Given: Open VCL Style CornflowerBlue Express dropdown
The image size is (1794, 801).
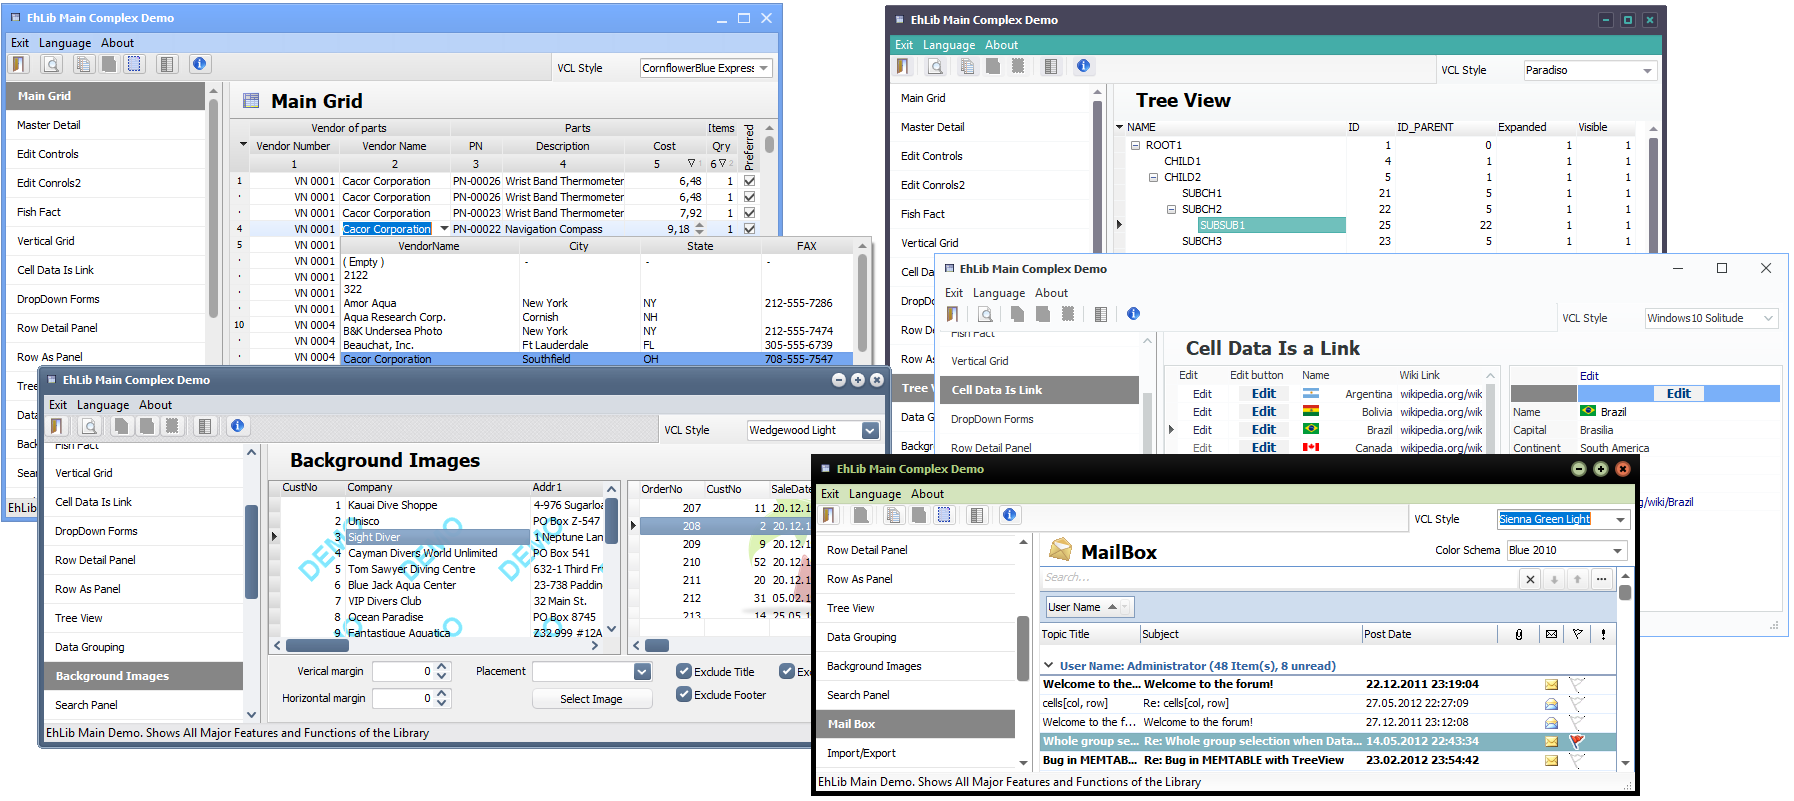Looking at the screenshot, I should 764,68.
